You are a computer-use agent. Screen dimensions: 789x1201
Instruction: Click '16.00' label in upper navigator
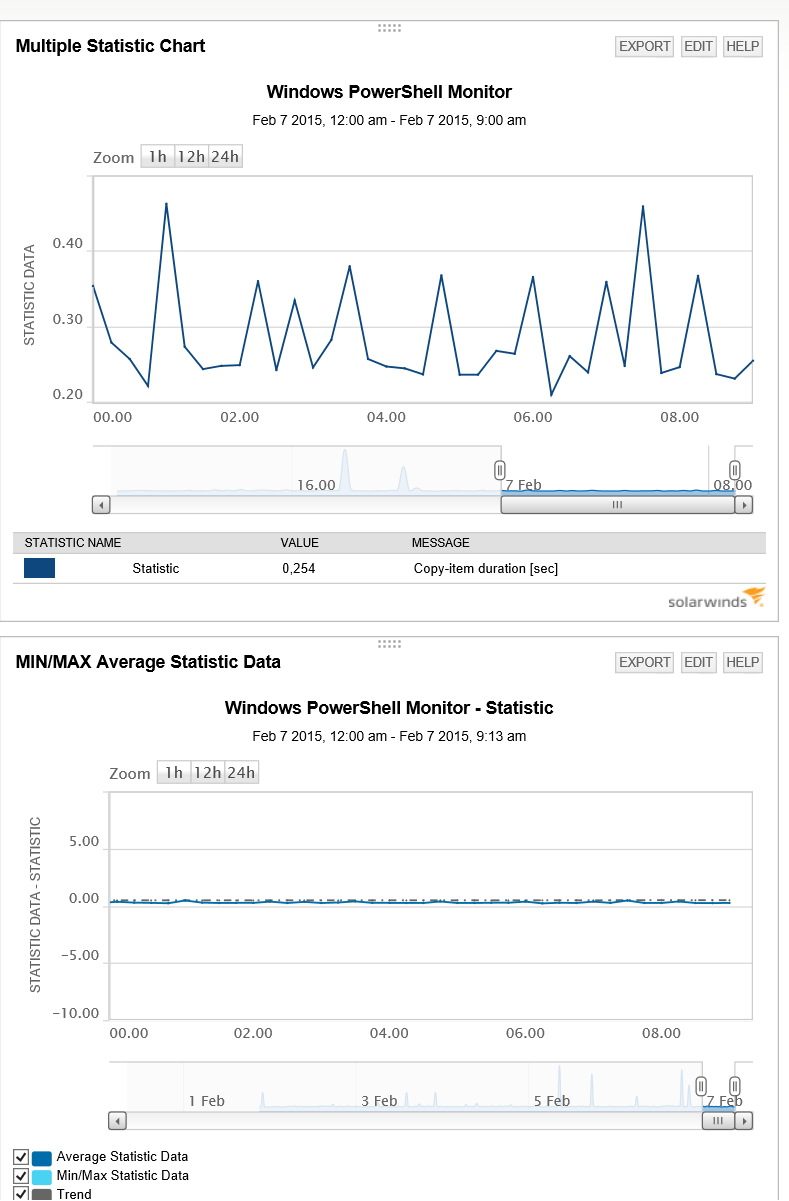coord(316,485)
